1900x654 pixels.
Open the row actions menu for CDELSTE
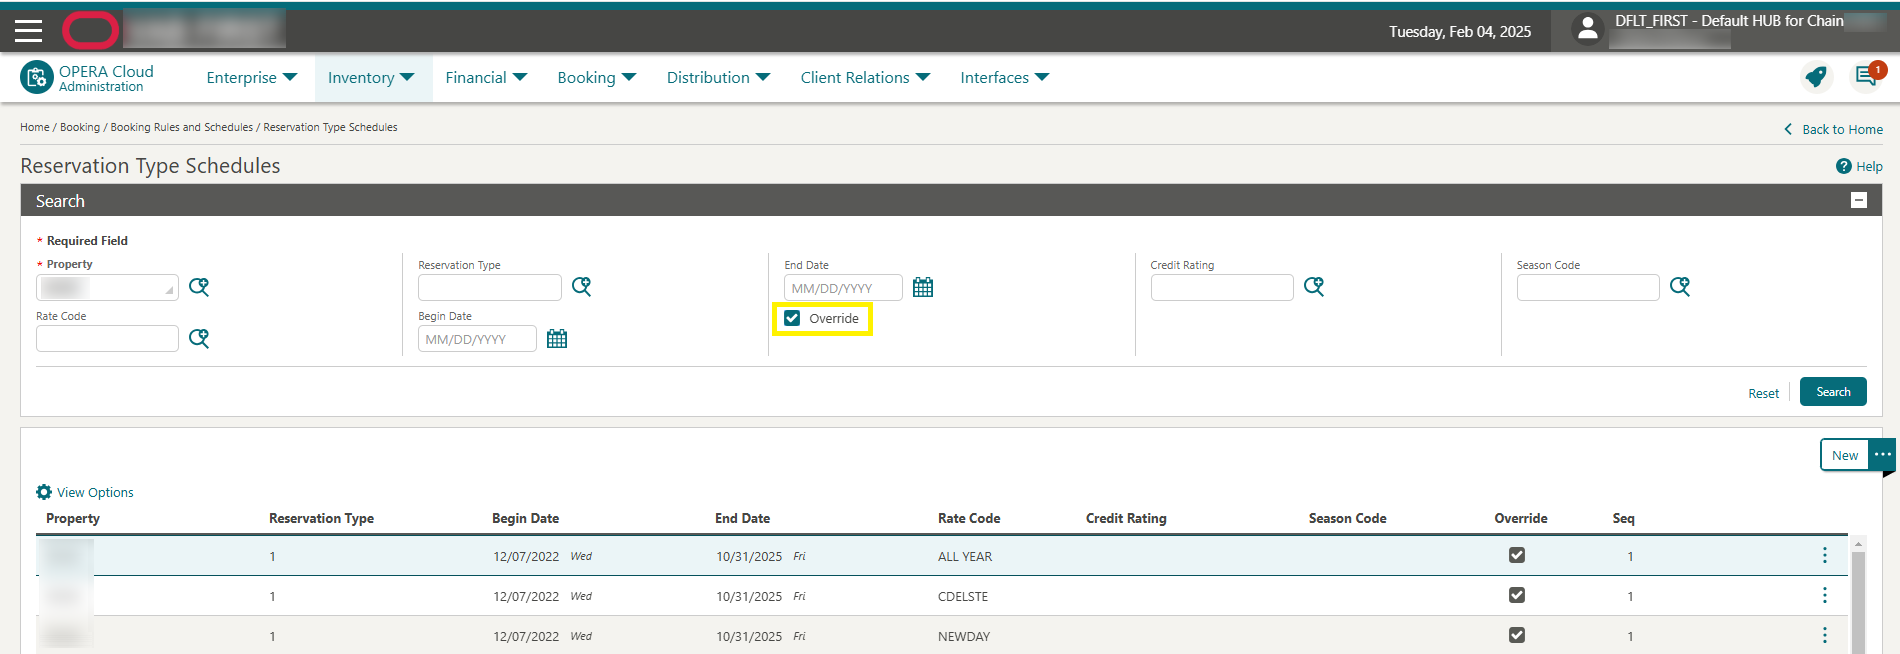[1825, 595]
